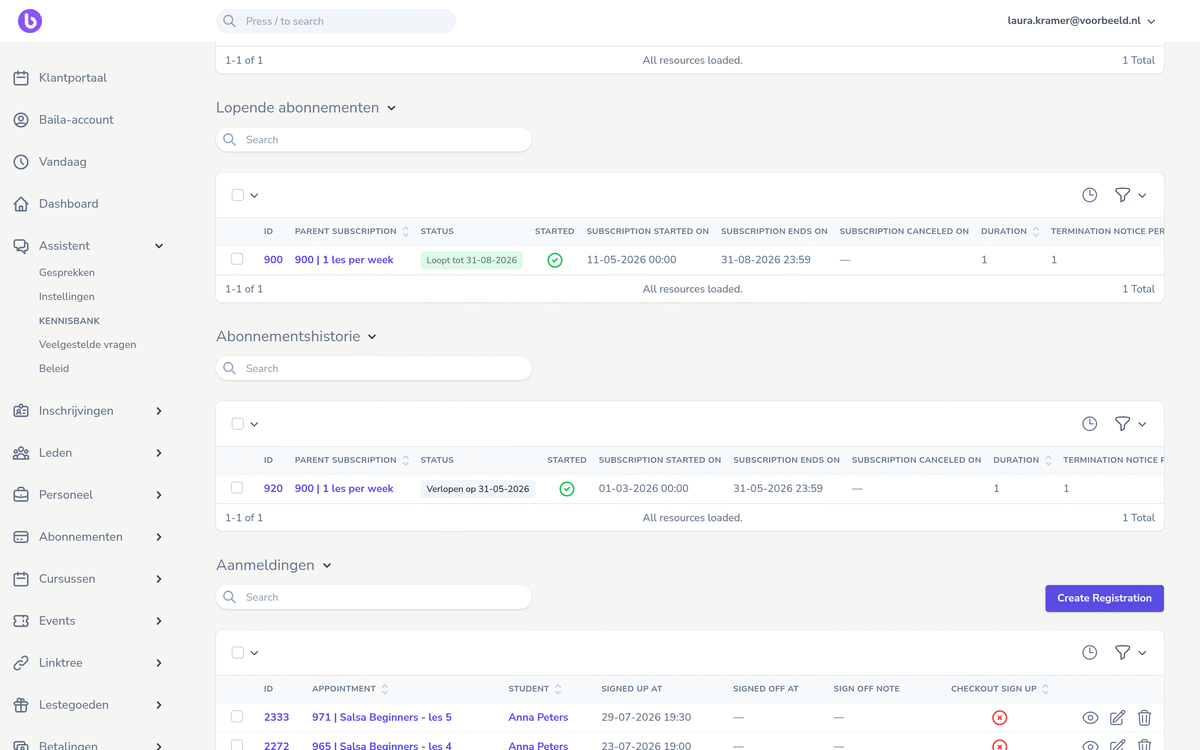Open subscription ID 920 link
1200x750 pixels.
coord(273,489)
